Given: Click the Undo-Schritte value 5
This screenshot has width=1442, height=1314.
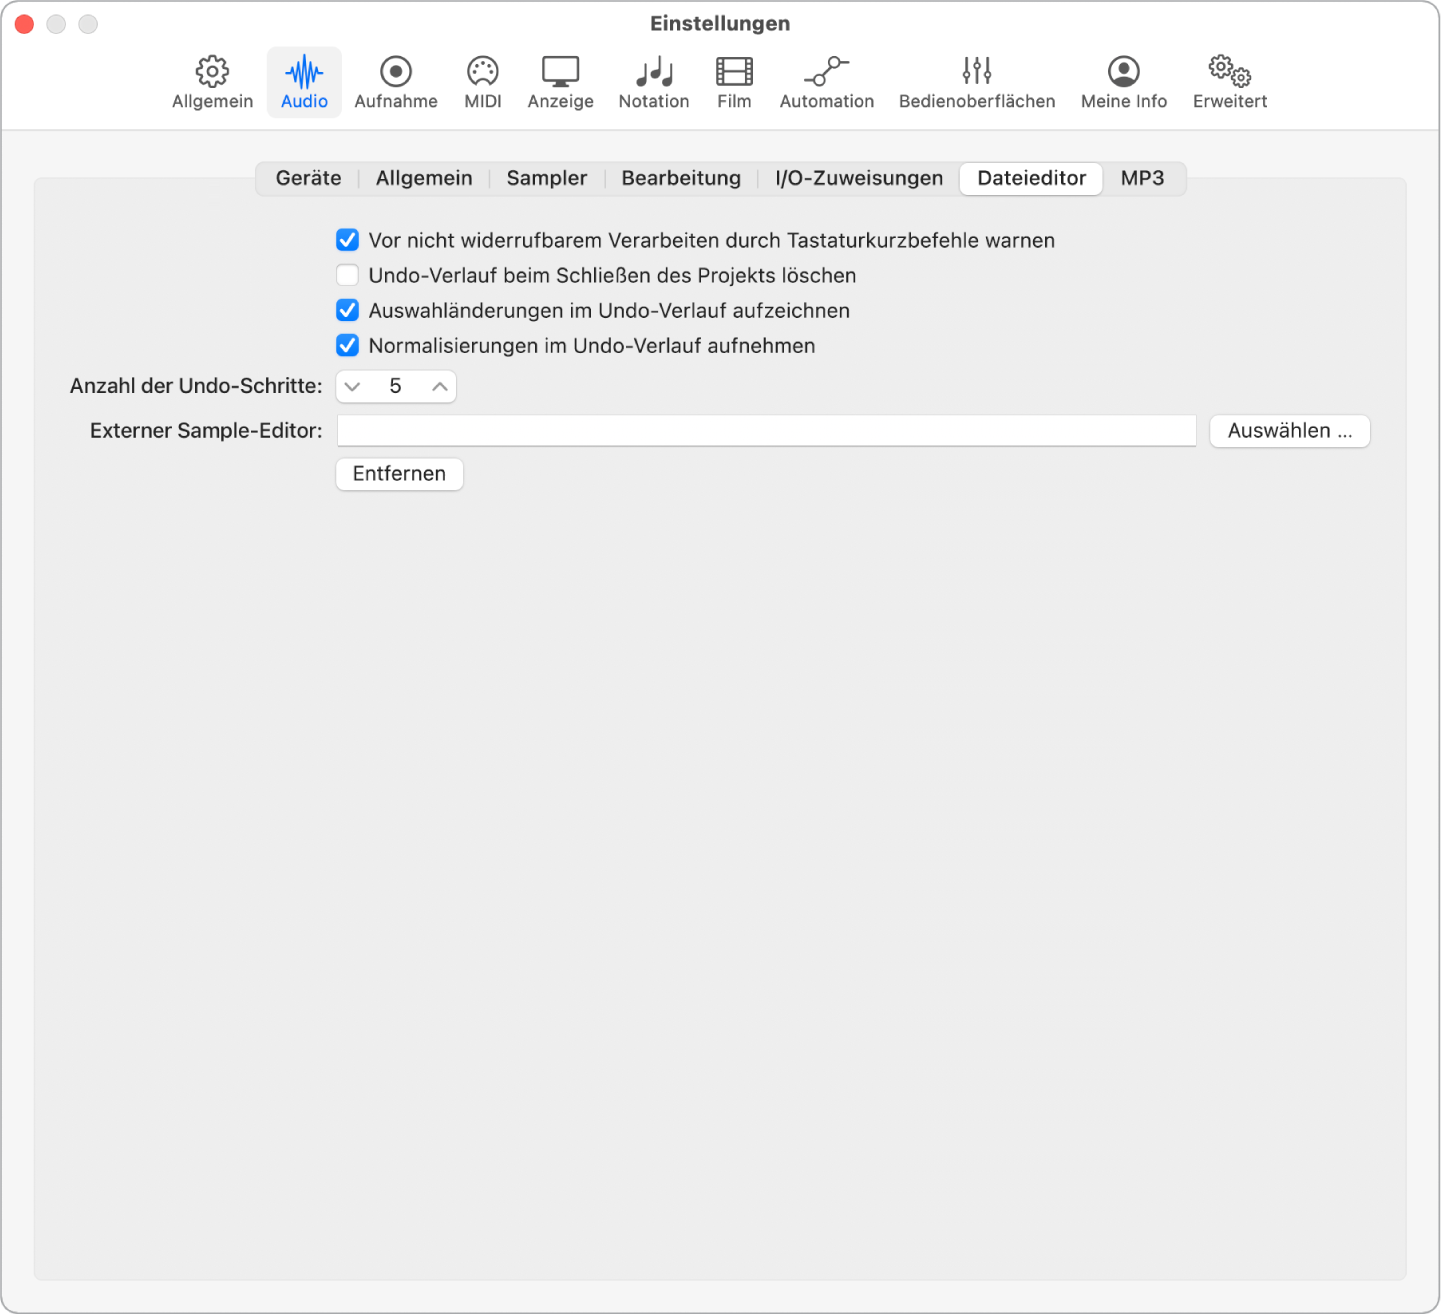Looking at the screenshot, I should tap(395, 386).
